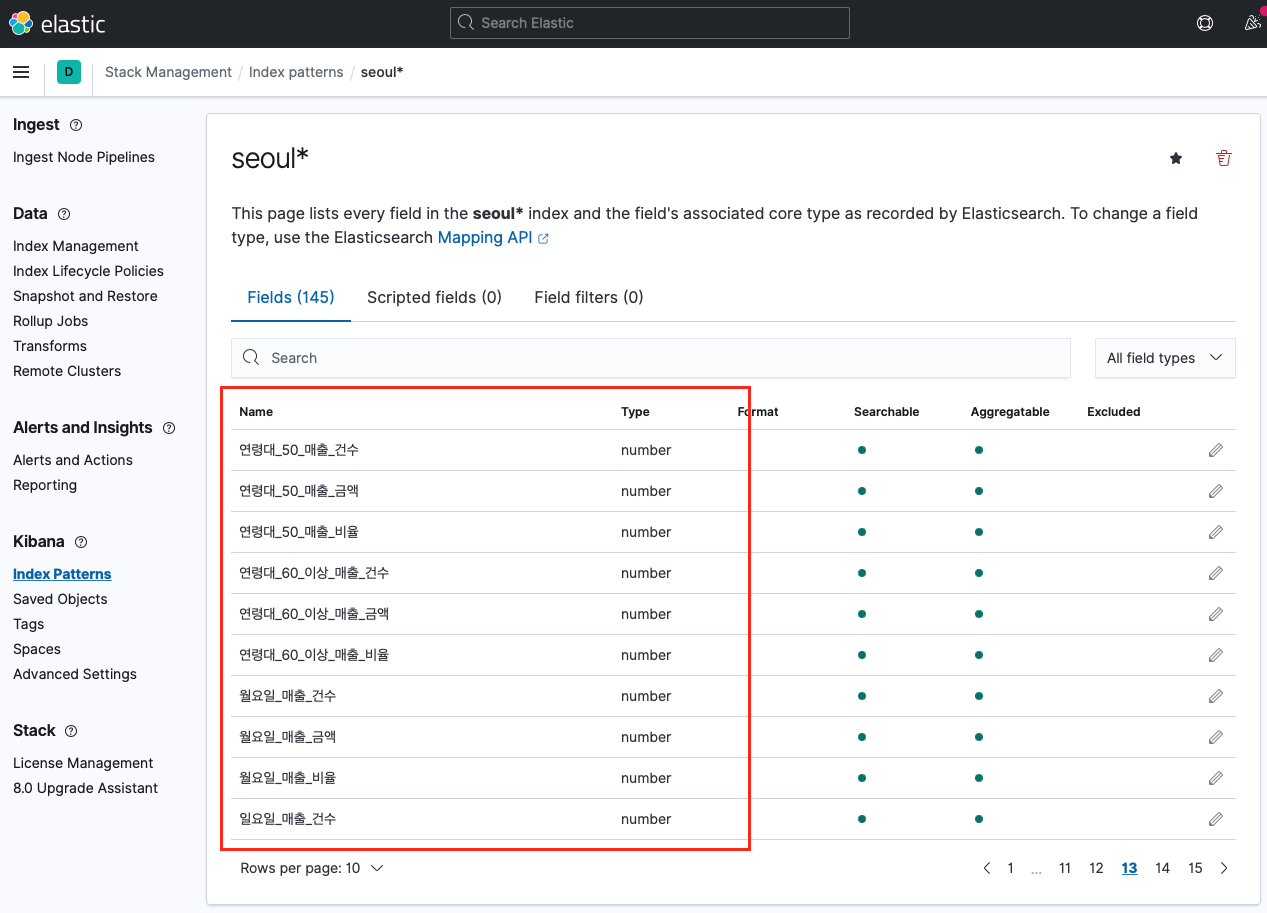The image size is (1267, 913).
Task: Sort by Name column header
Action: coord(256,412)
